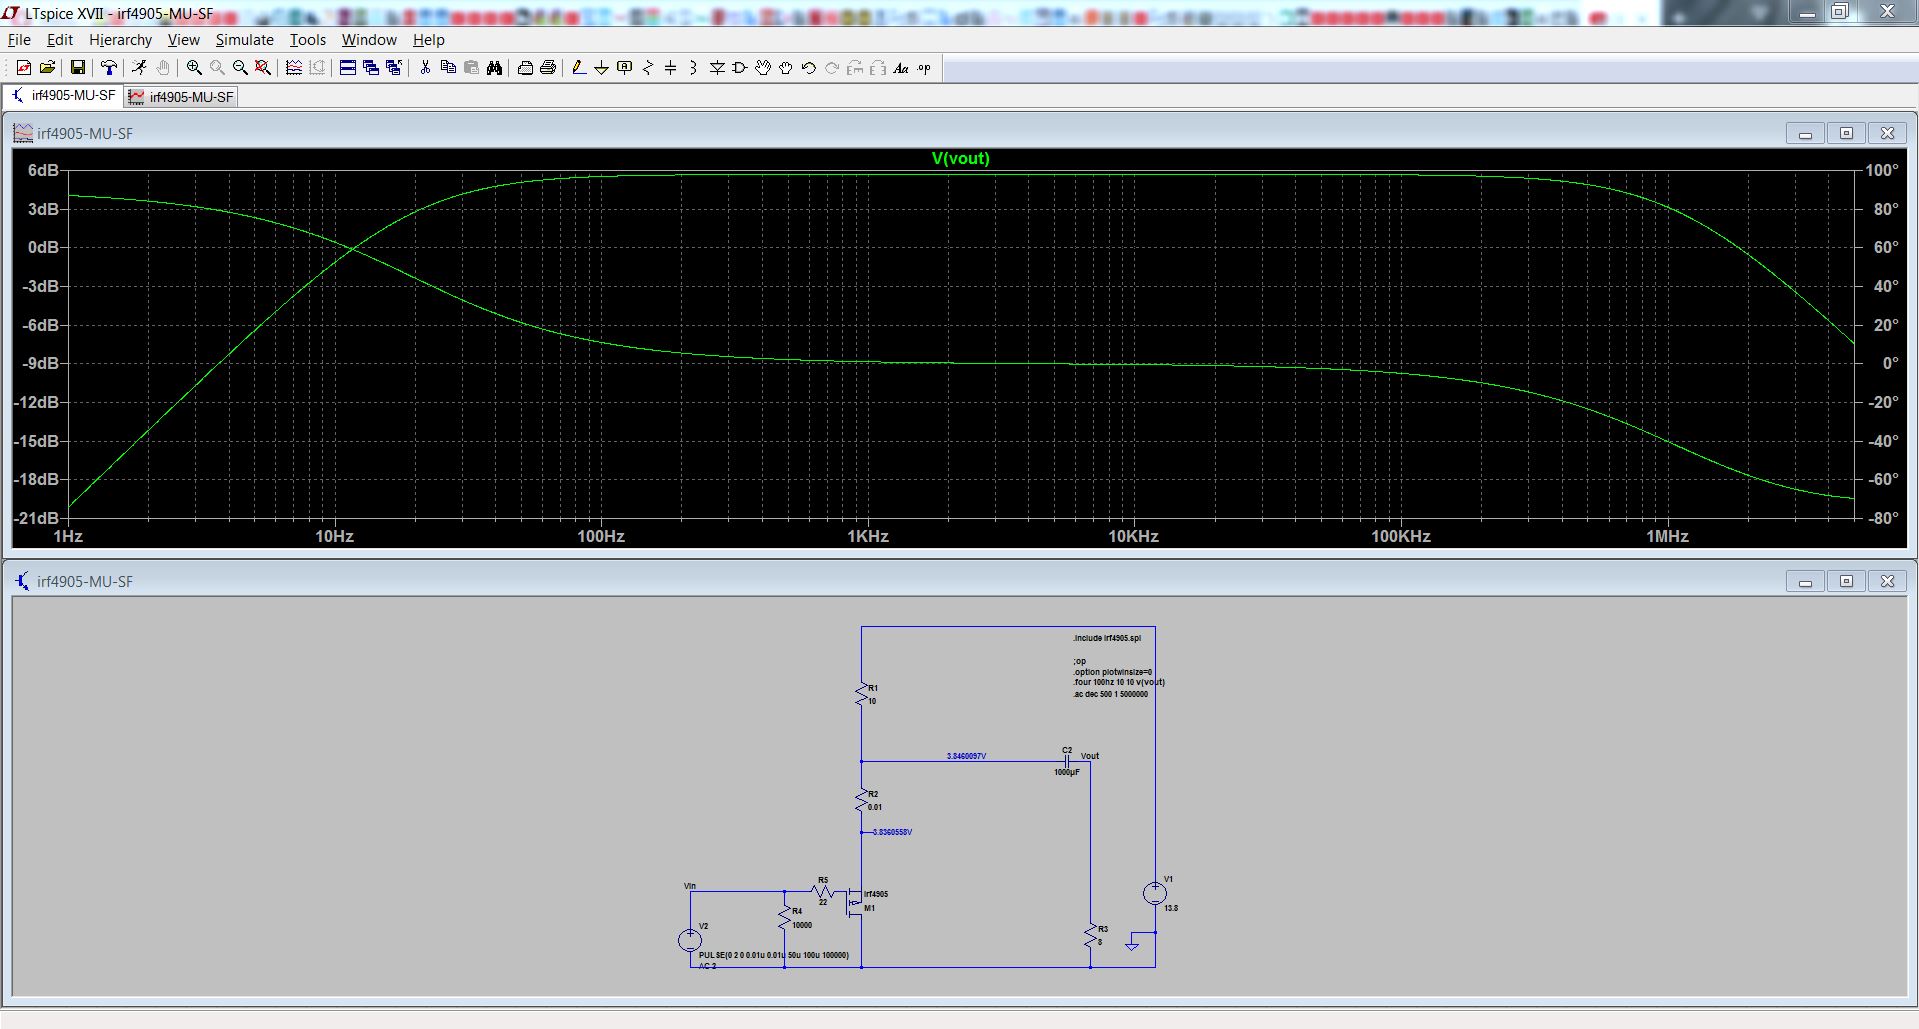Image resolution: width=1919 pixels, height=1029 pixels.
Task: Select MOSFET M1 irf4905 in schematic
Action: click(x=856, y=901)
